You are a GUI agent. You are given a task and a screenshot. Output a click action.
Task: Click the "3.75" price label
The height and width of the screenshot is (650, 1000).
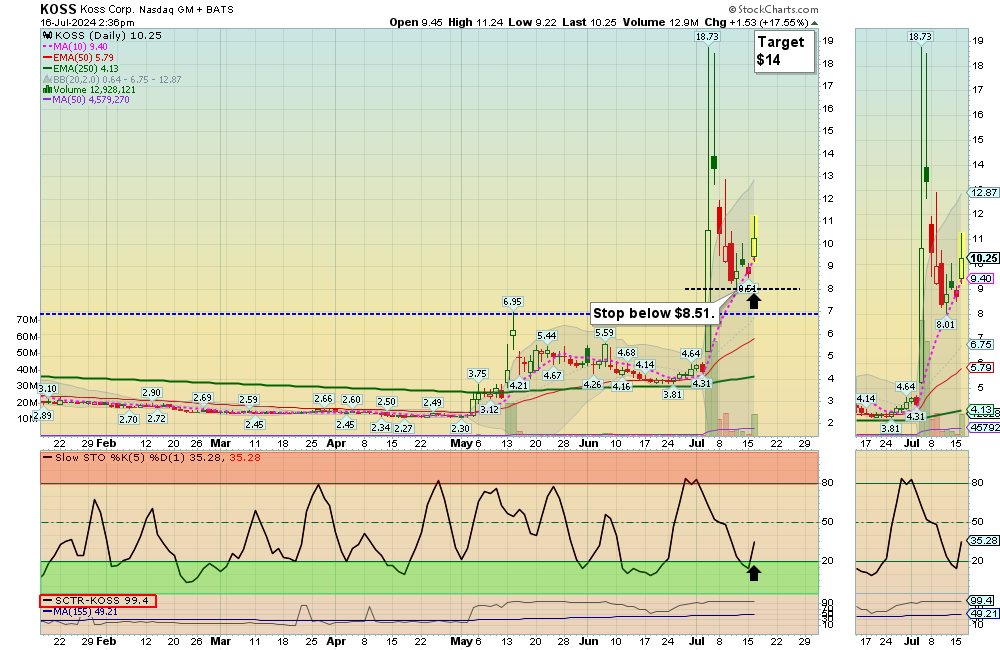click(x=477, y=374)
